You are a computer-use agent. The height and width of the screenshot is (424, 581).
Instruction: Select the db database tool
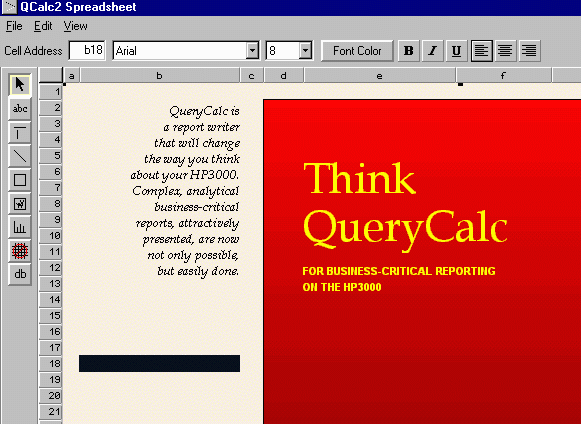click(x=20, y=274)
